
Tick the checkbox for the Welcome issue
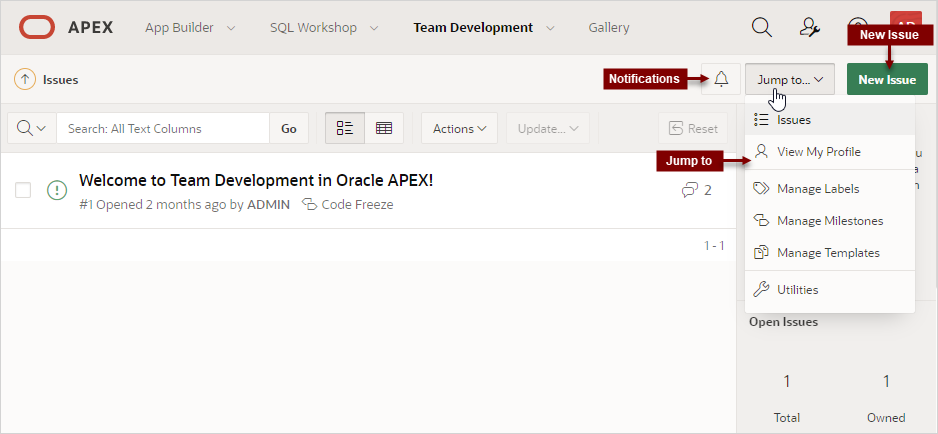23,190
